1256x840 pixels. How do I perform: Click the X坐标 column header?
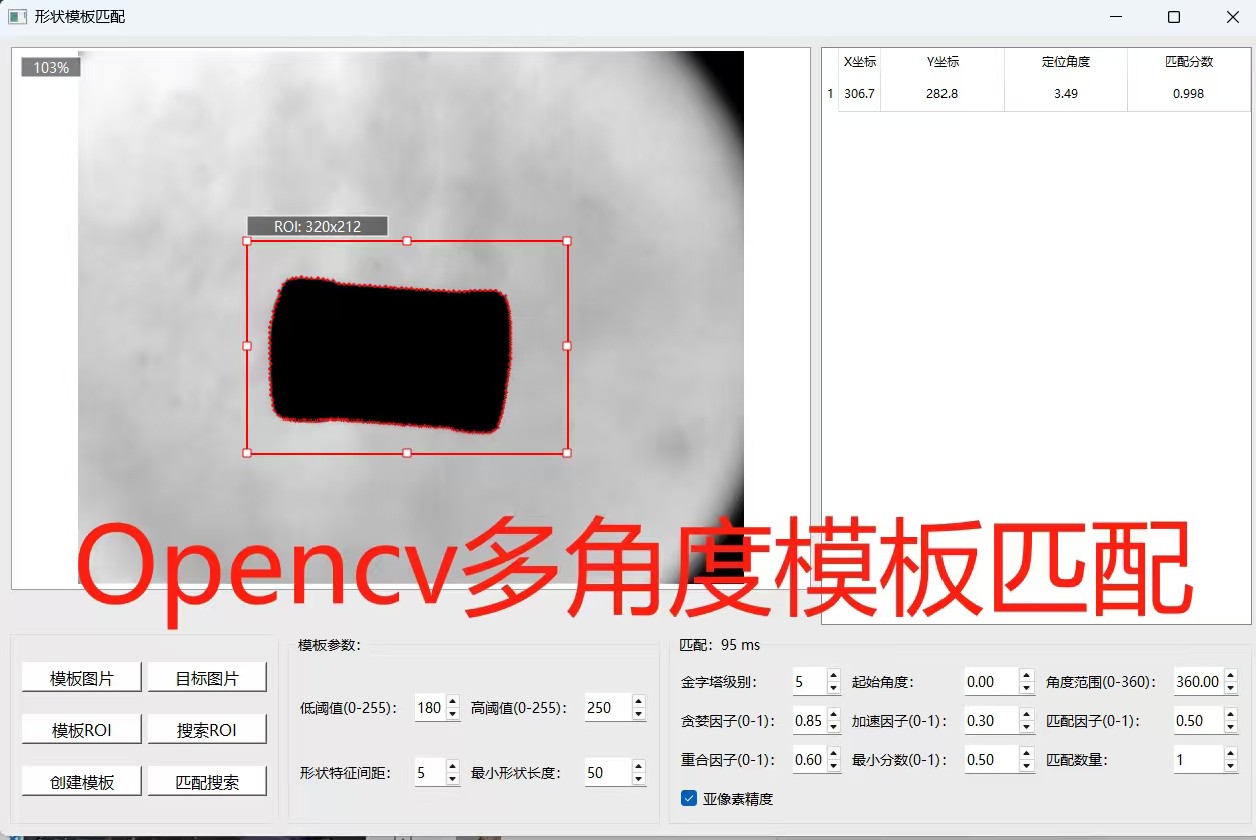[860, 62]
